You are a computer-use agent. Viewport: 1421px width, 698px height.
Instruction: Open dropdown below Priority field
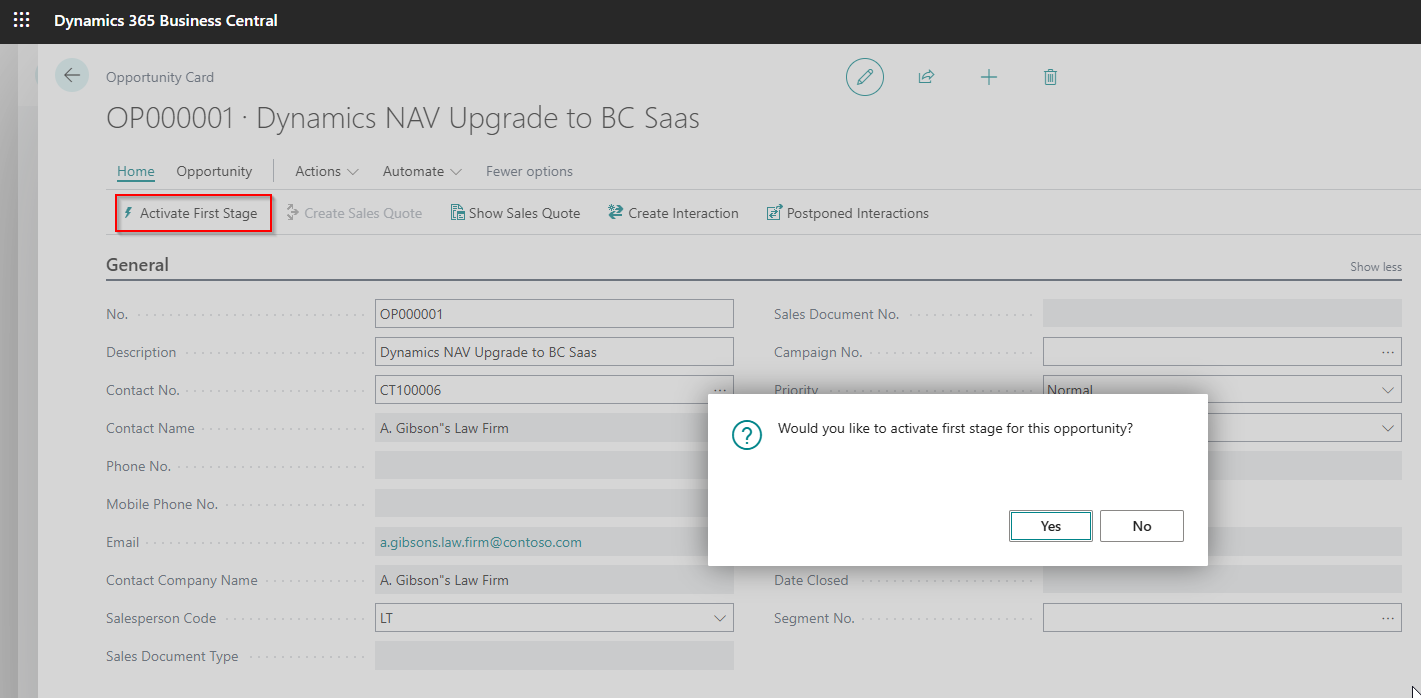pyautogui.click(x=1388, y=428)
